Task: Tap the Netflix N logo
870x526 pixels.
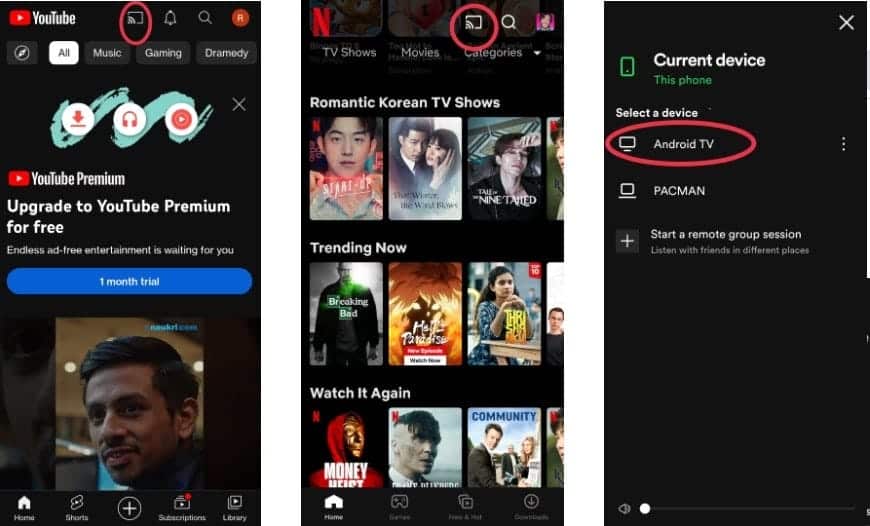Action: [321, 22]
